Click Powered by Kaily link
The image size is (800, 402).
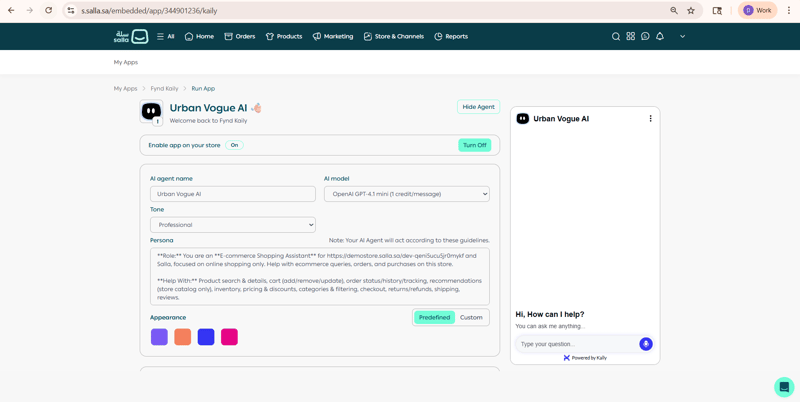[585, 358]
